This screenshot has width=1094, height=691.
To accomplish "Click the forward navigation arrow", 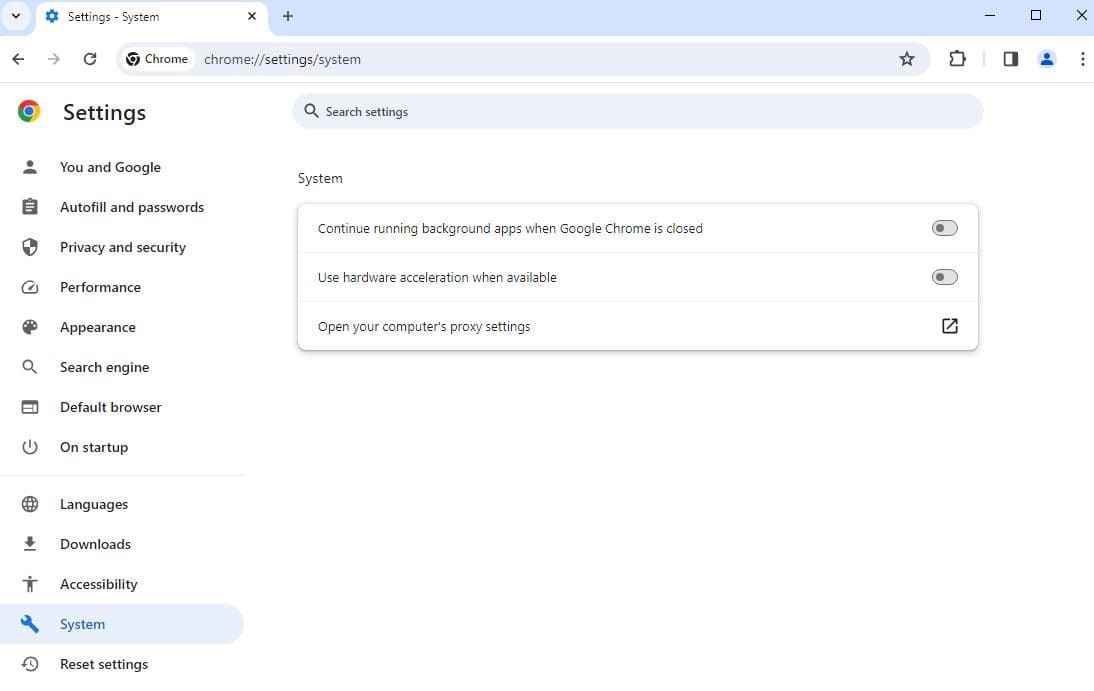I will [54, 59].
